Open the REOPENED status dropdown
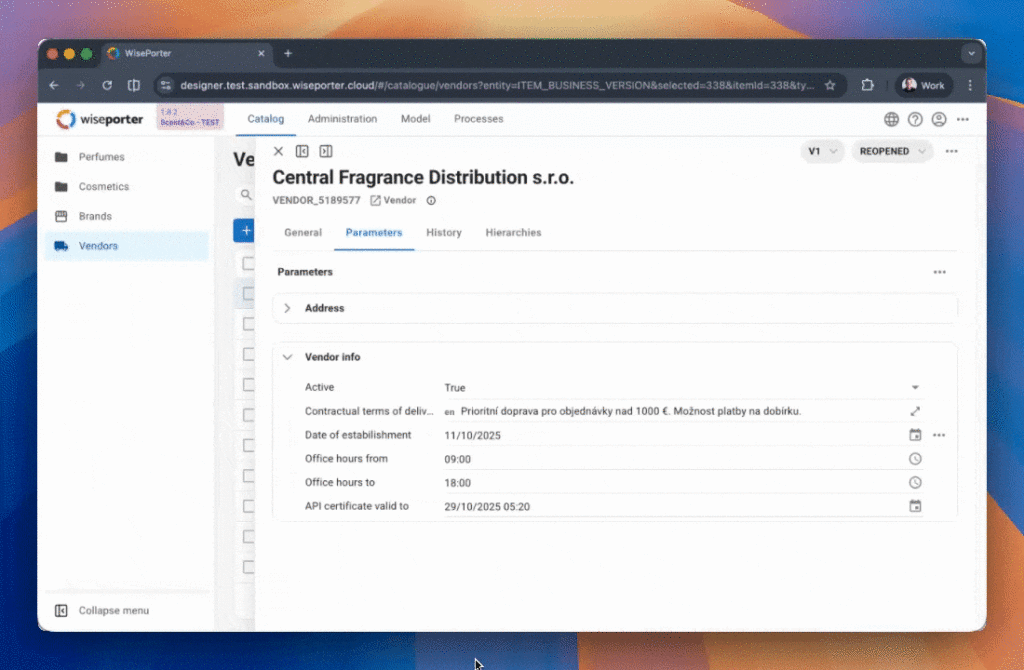 pyautogui.click(x=891, y=151)
